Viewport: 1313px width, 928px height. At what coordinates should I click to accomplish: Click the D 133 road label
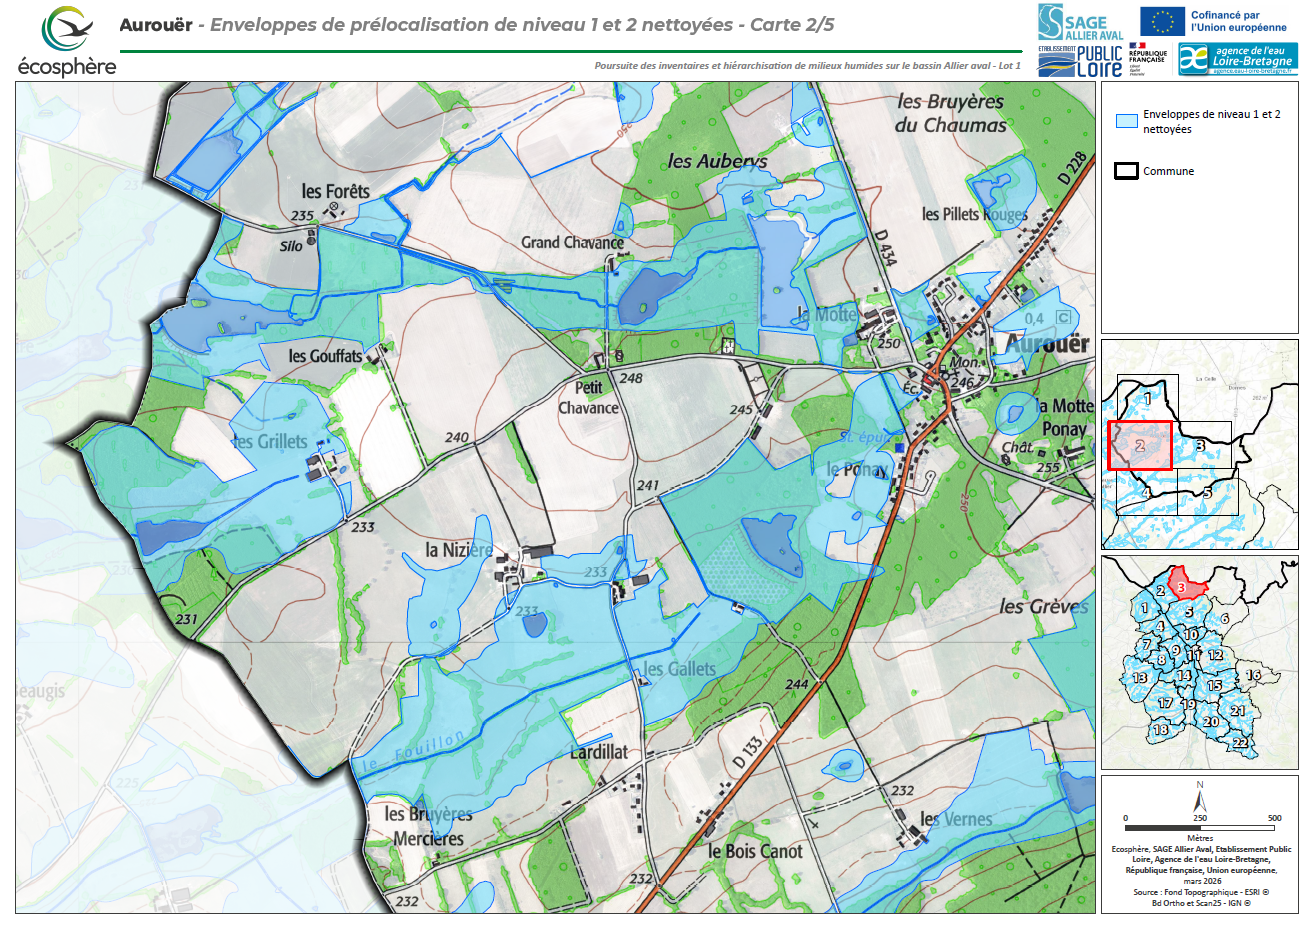coord(746,753)
